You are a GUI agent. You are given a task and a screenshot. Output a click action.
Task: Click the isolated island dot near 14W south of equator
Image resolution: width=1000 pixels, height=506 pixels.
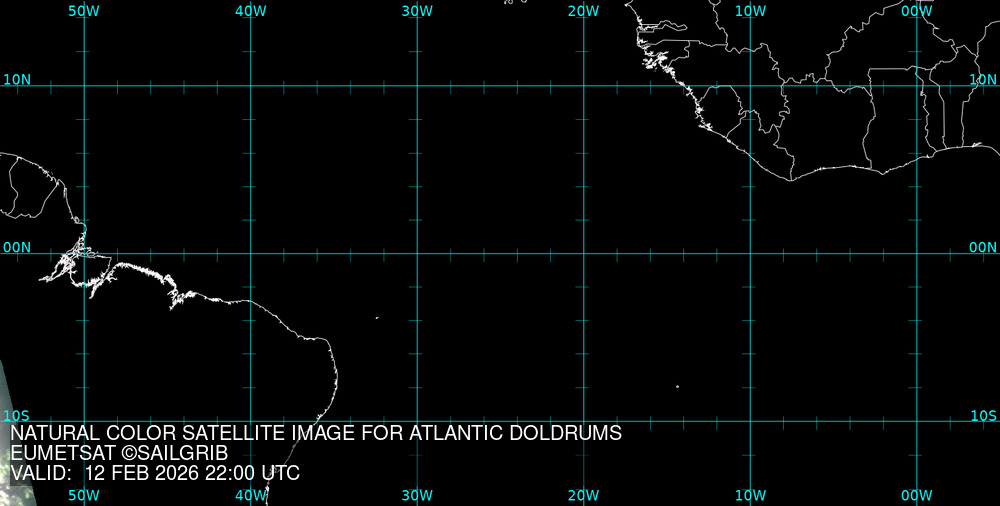coord(677,386)
